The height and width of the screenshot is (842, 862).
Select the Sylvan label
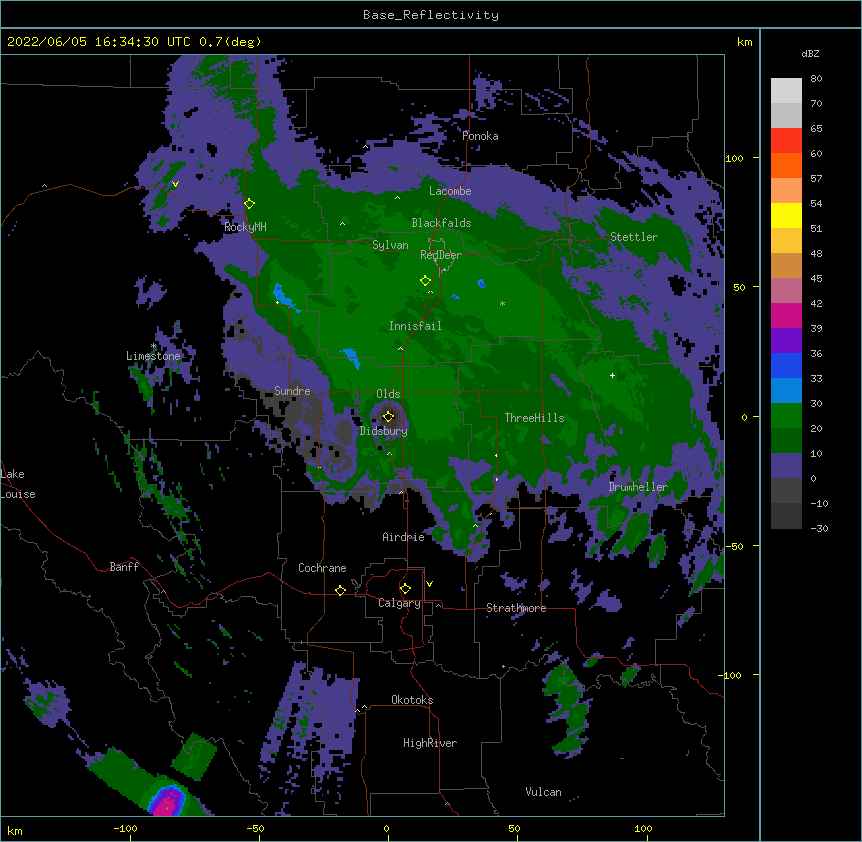(390, 245)
